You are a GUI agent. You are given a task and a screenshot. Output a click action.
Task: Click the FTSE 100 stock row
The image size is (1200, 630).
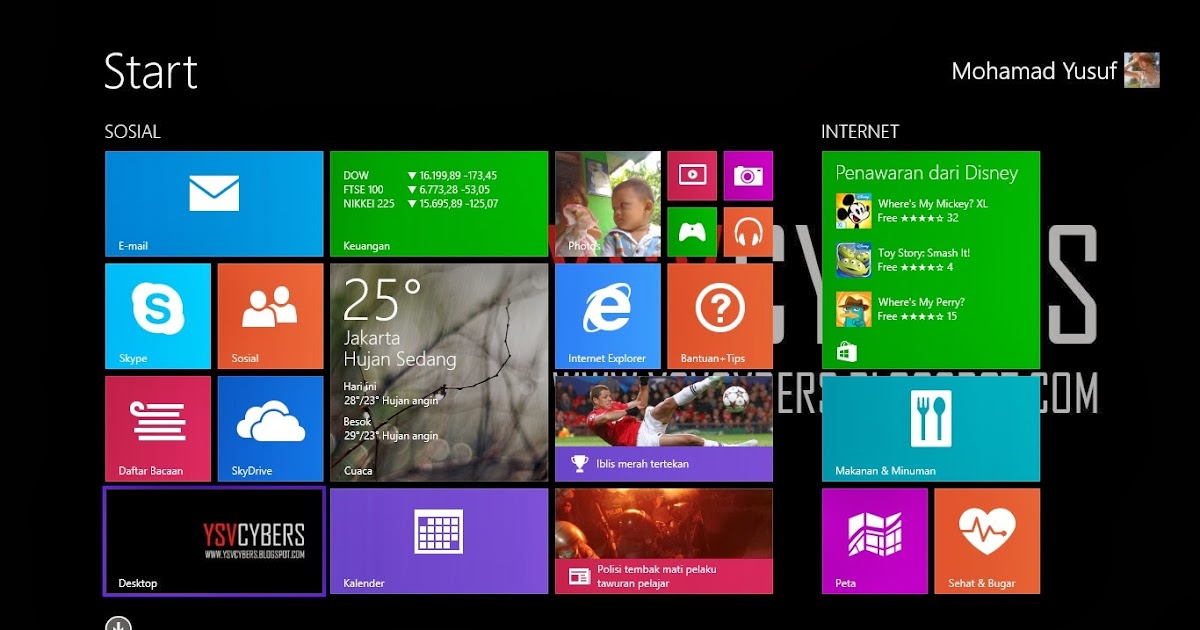(417, 189)
